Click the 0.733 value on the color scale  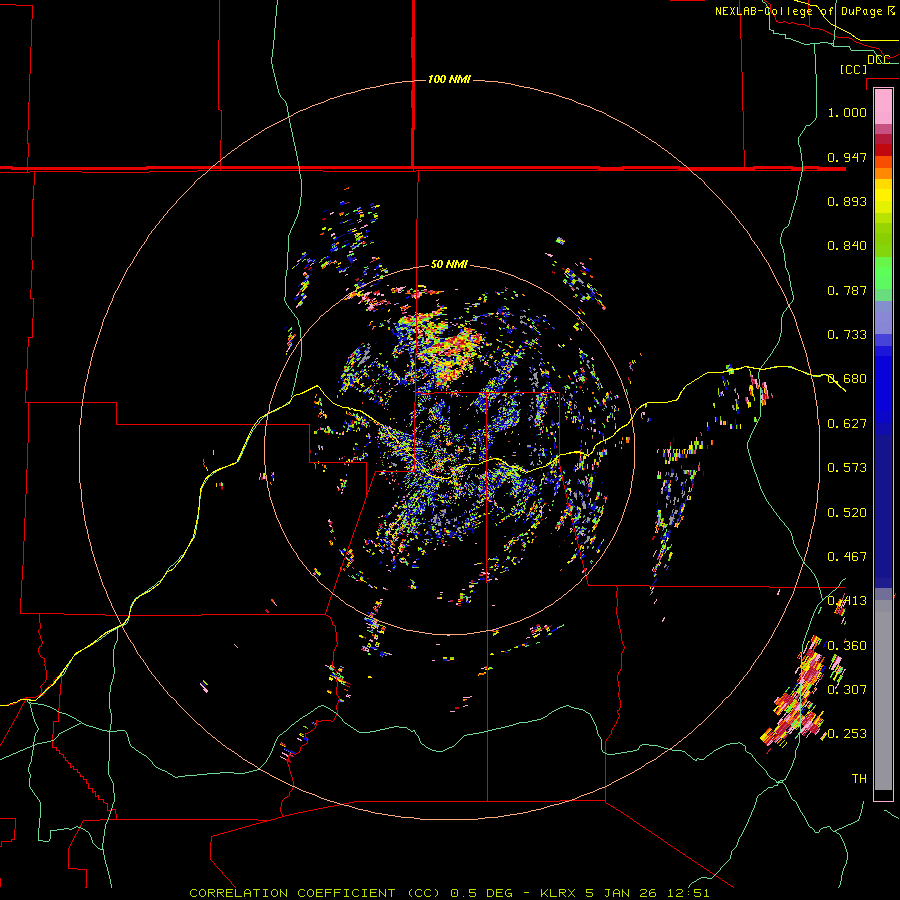click(x=847, y=335)
